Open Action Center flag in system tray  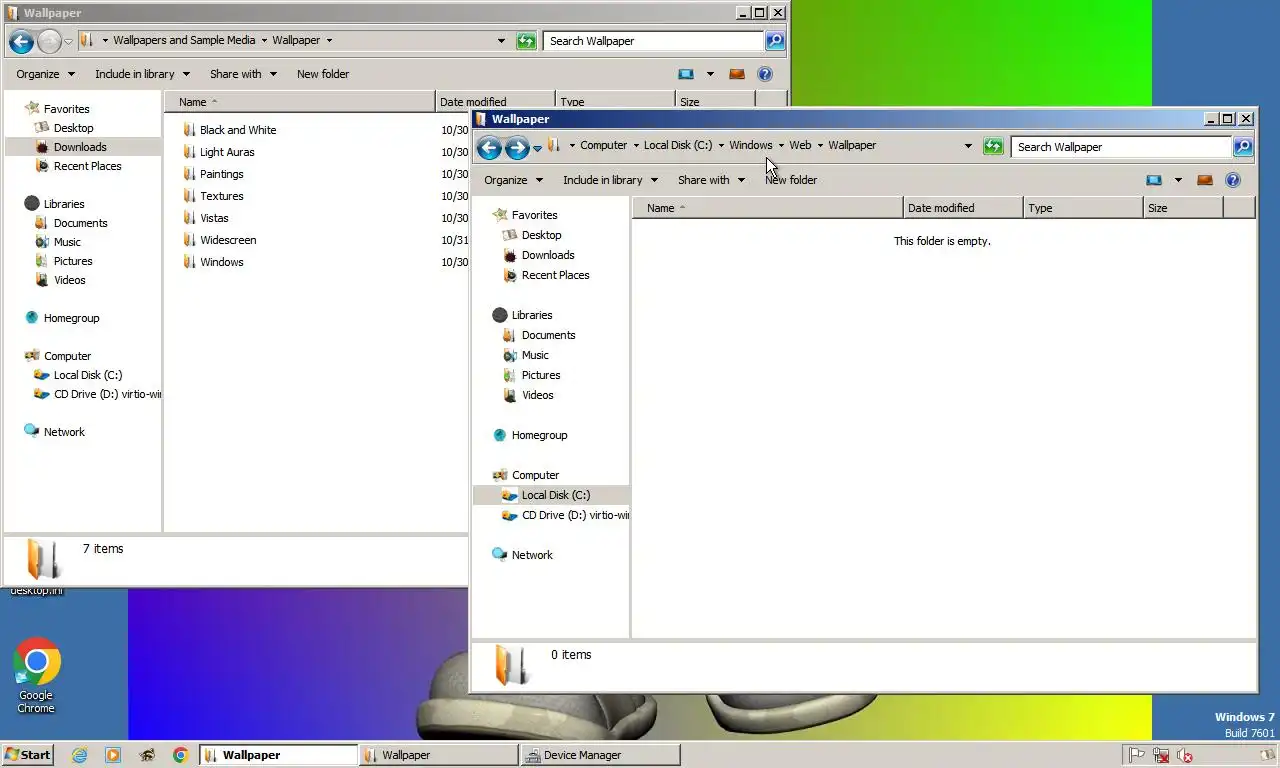click(1137, 756)
